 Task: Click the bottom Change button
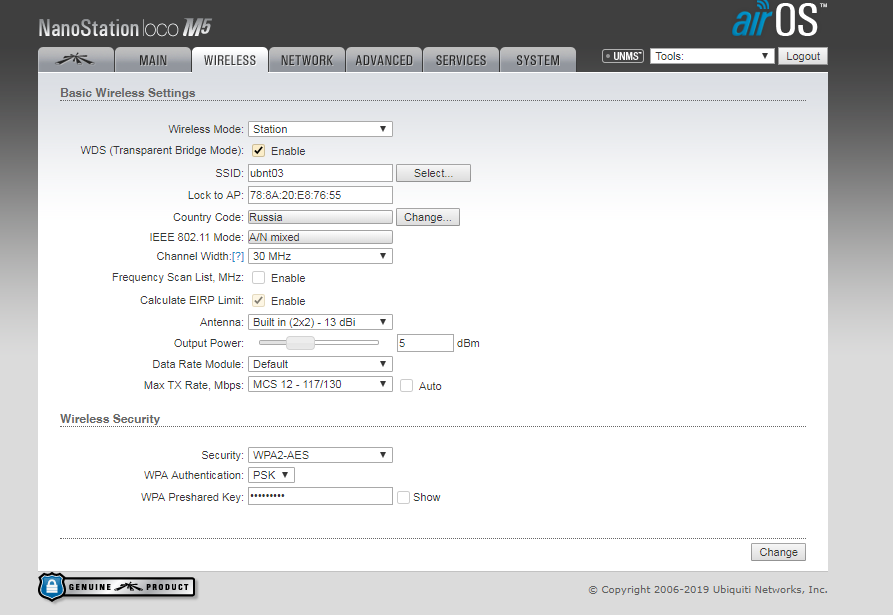pyautogui.click(x=778, y=552)
